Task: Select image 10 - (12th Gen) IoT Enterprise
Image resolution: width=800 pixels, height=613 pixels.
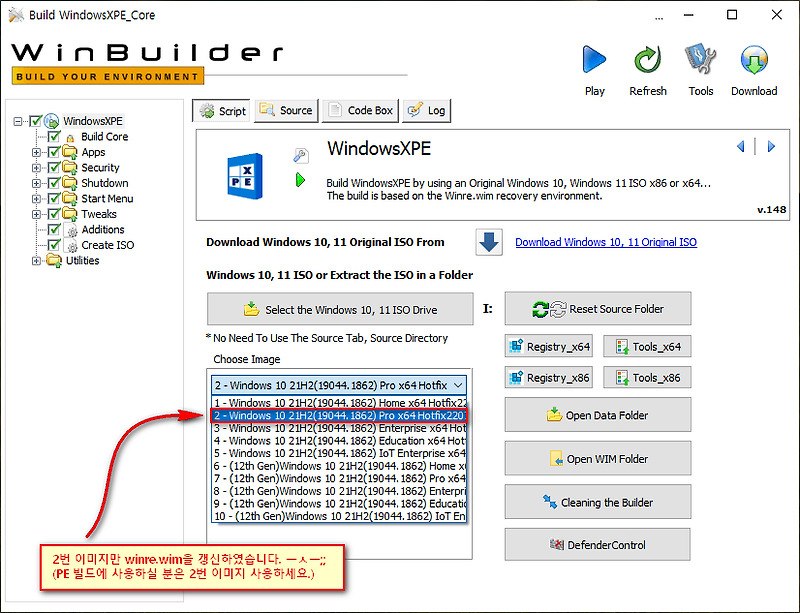Action: click(x=339, y=516)
